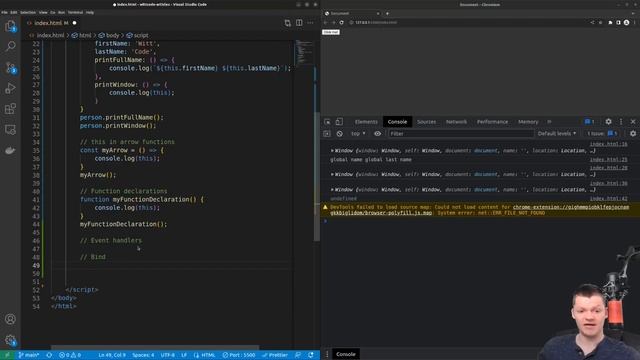Image resolution: width=640 pixels, height=360 pixels.
Task: Click the VS Code editor vertical scrollbar
Action: point(316,176)
